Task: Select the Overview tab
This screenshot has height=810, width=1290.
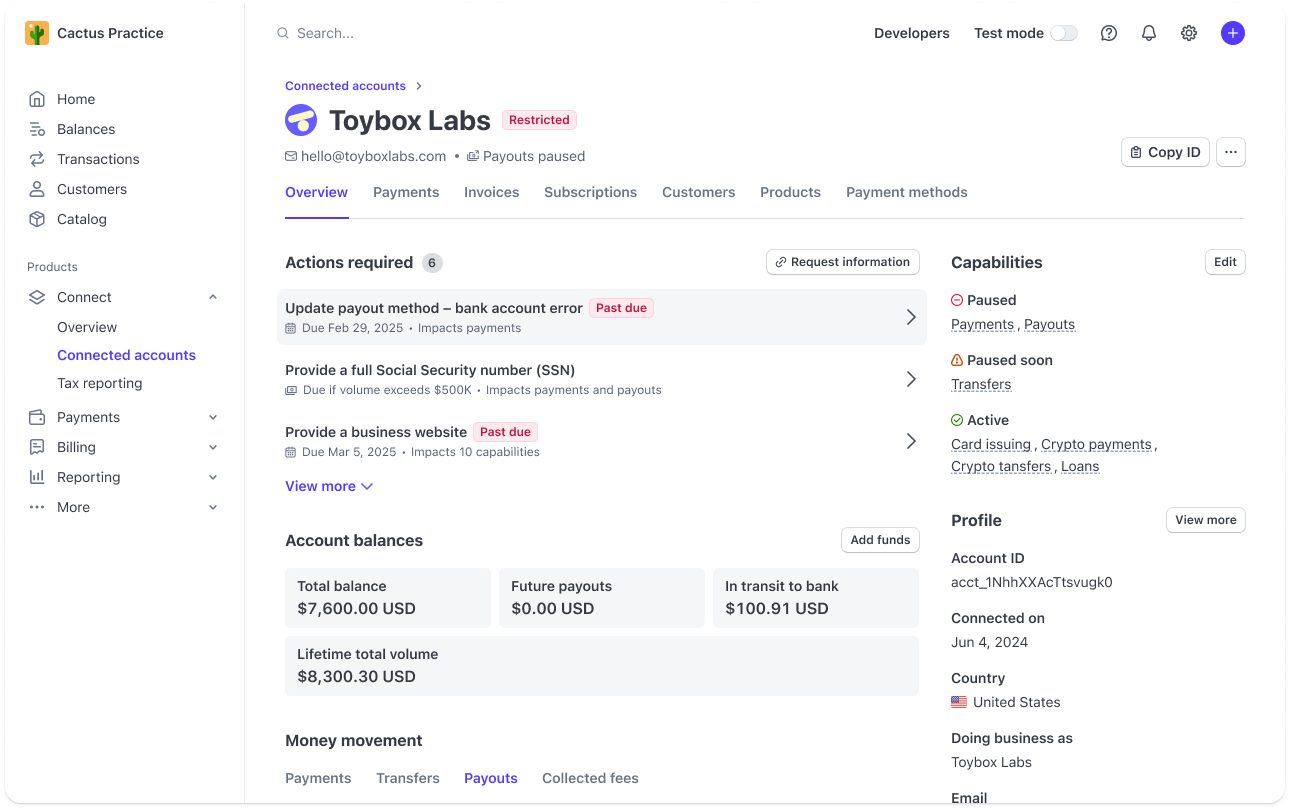Action: pyautogui.click(x=317, y=192)
